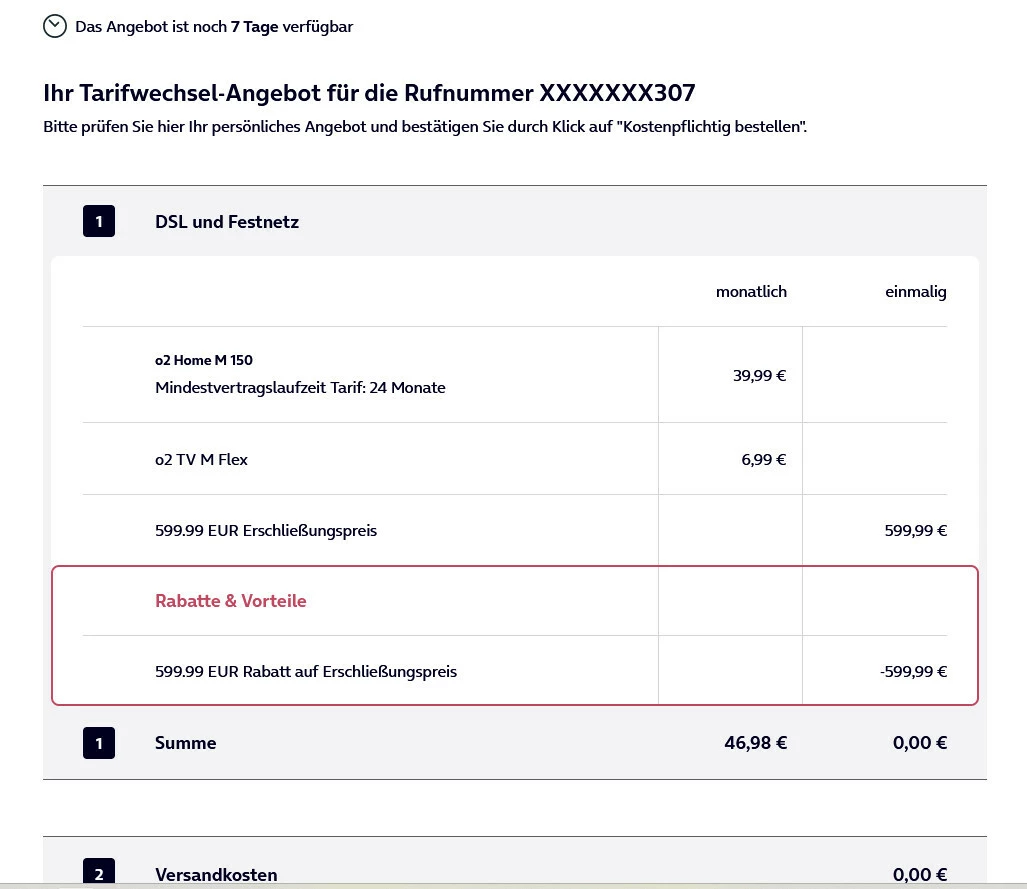Select the DSL und Festnetz section header
The image size is (1027, 889).
(227, 221)
